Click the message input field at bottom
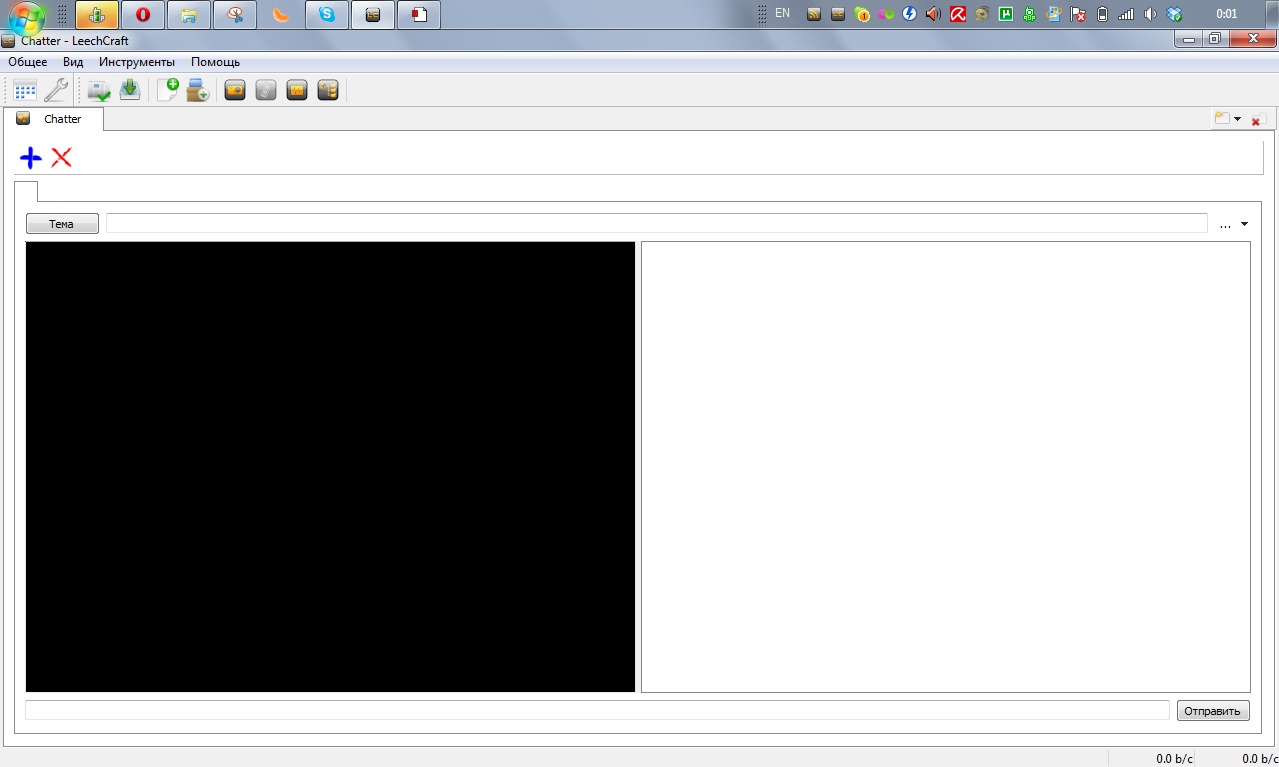 coord(597,710)
